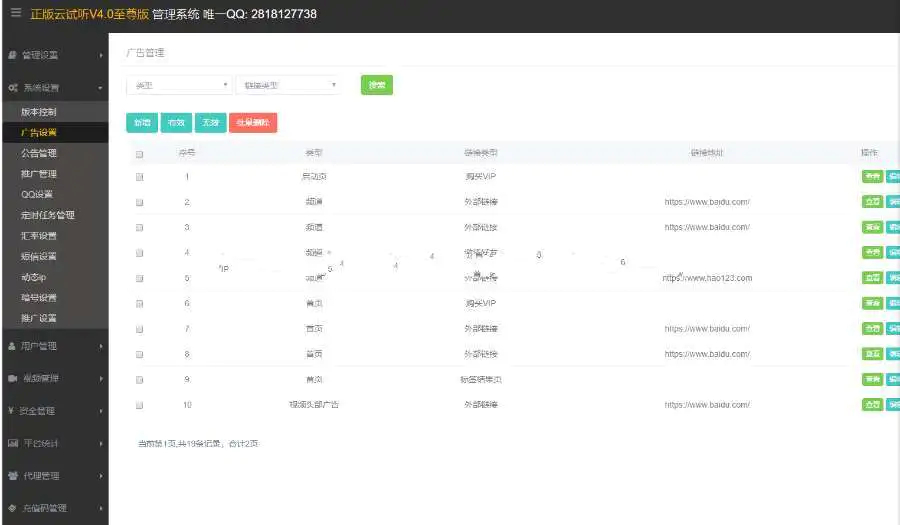This screenshot has height=525, width=900.
Task: Tick the checkbox for row 10
Action: 139,405
